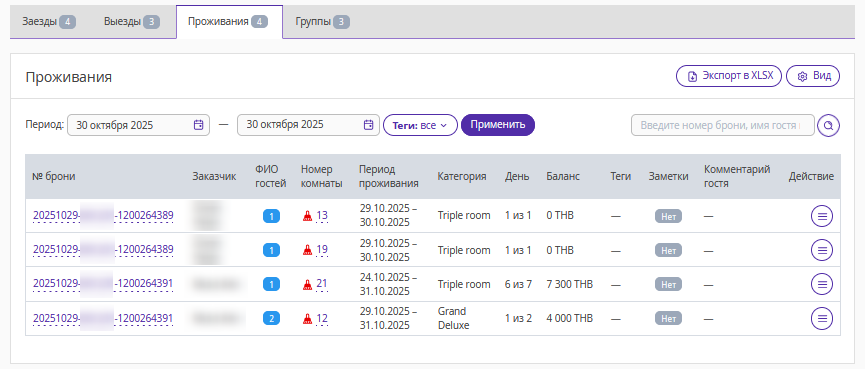Image resolution: width=865 pixels, height=369 pixels.
Task: Open calendar icon in end date field
Action: pyautogui.click(x=369, y=125)
